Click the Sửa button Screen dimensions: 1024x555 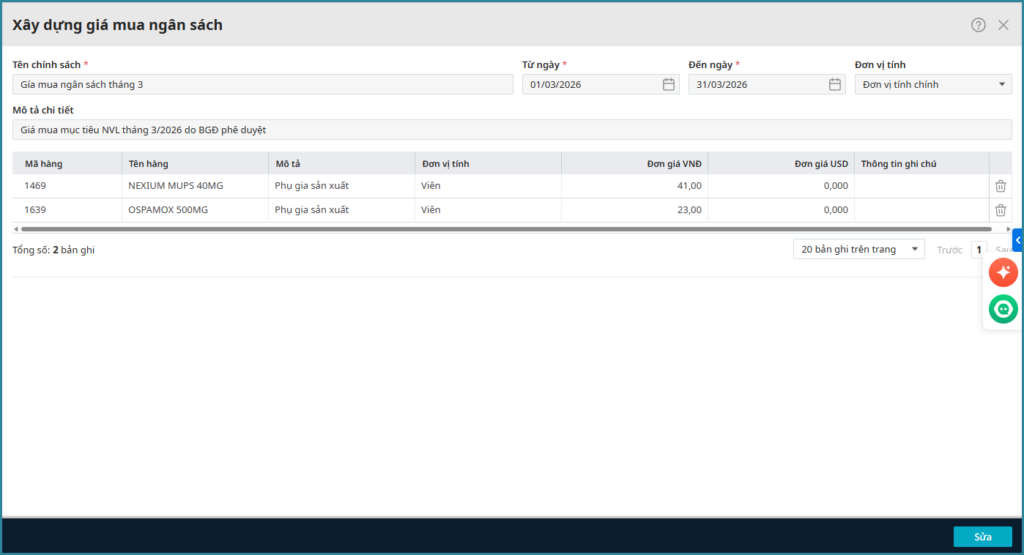point(982,537)
